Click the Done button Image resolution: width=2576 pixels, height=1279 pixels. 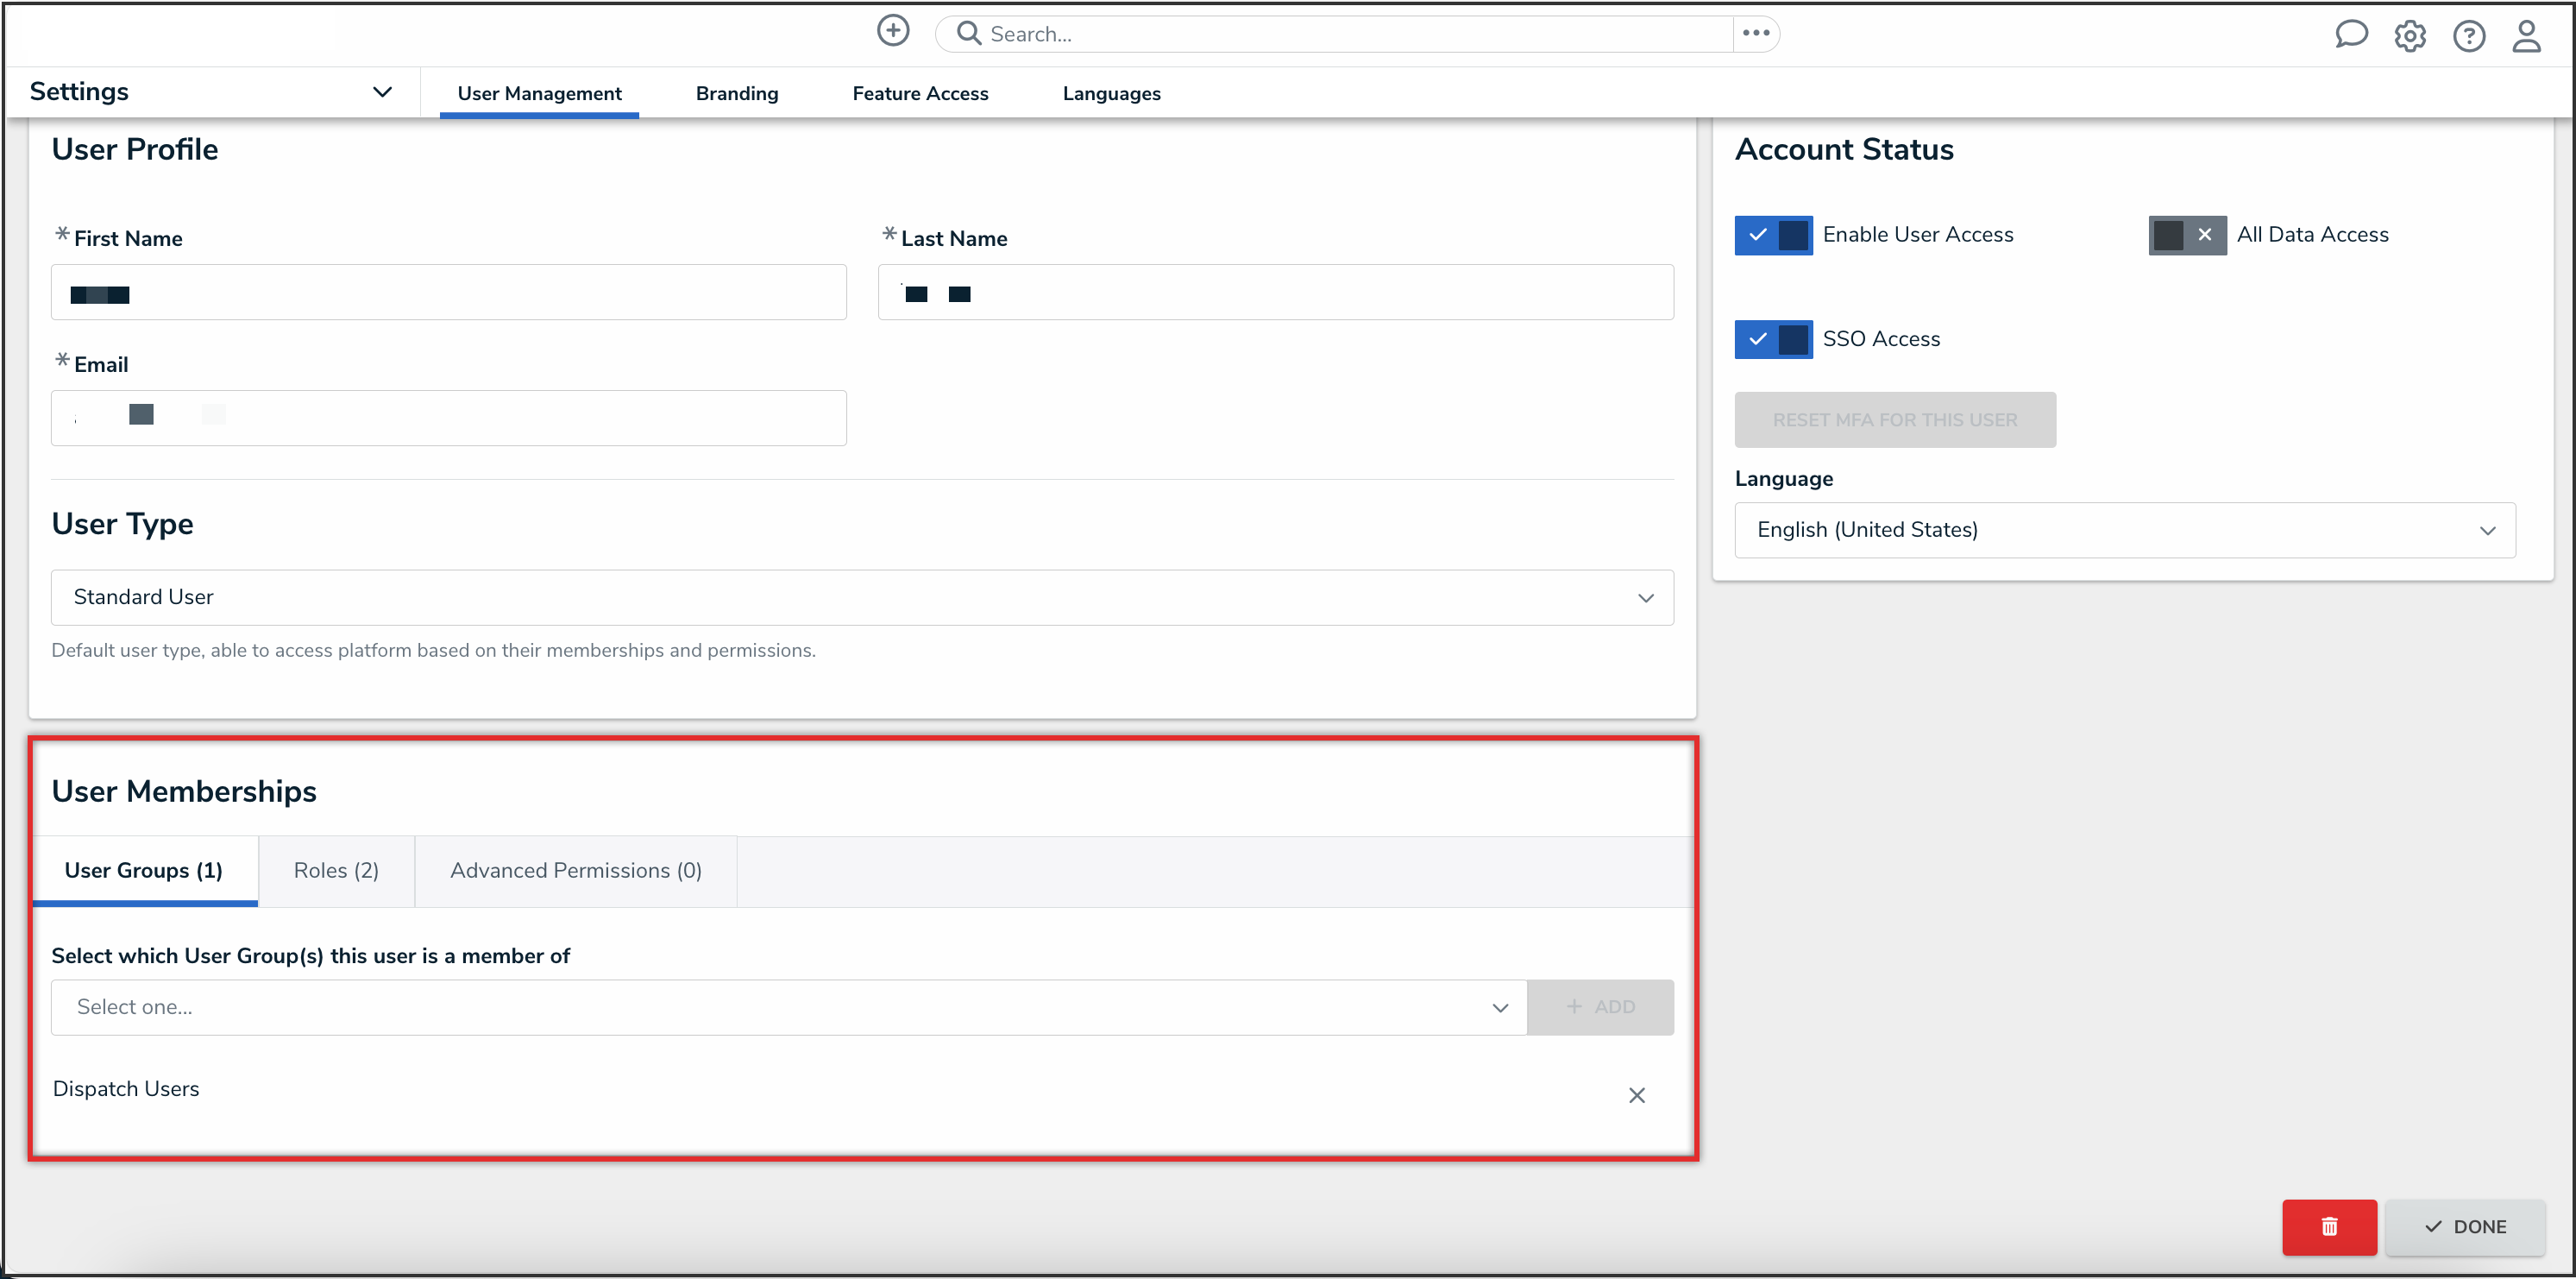pyautogui.click(x=2464, y=1226)
